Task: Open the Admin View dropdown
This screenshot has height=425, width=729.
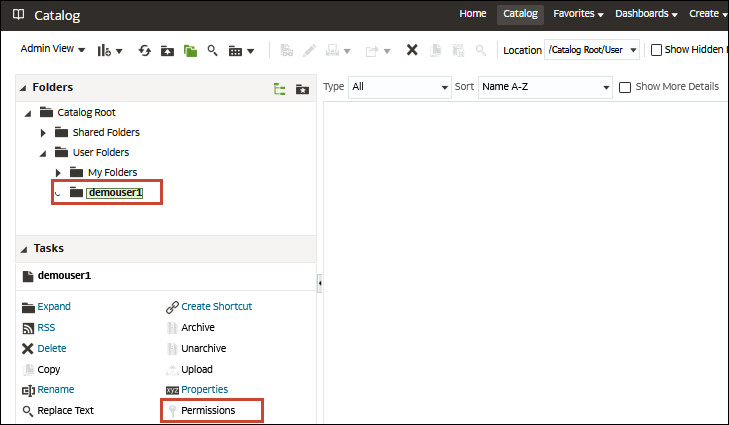Action: [53, 48]
